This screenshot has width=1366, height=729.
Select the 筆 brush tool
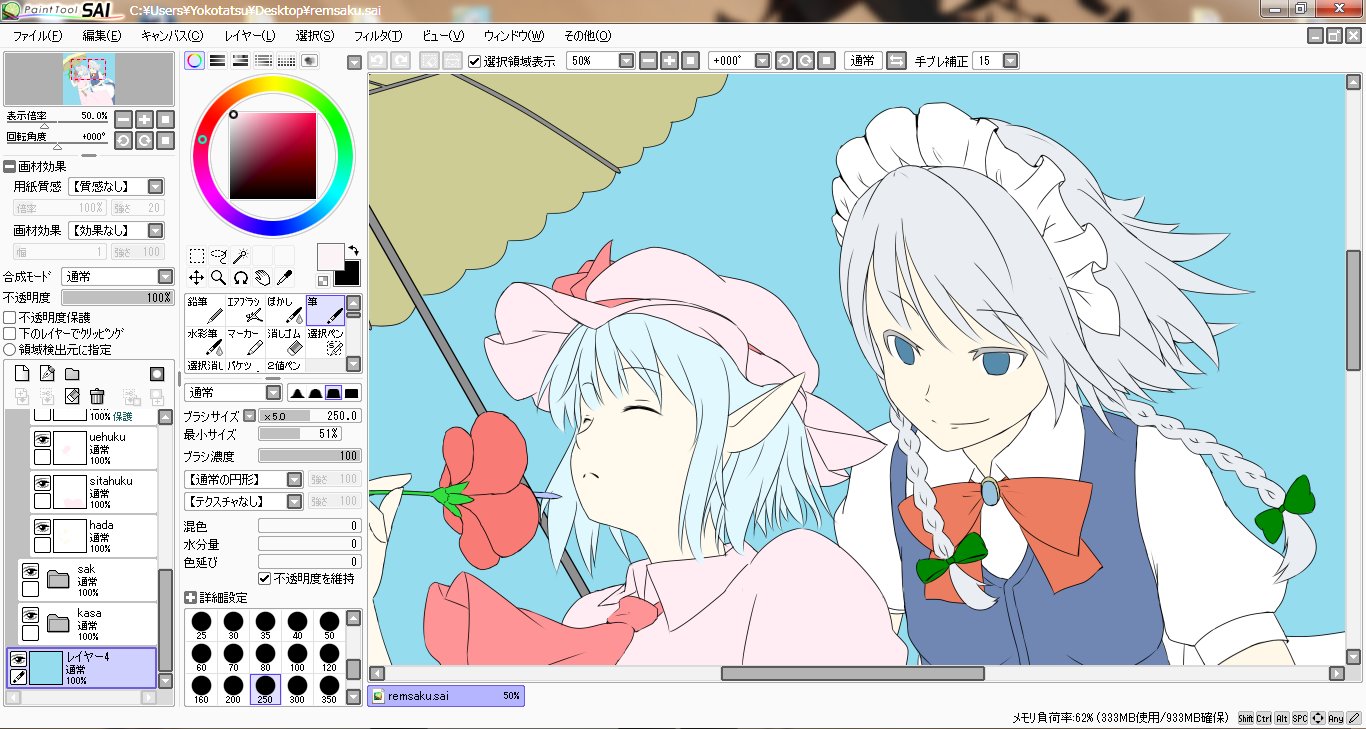[325, 310]
